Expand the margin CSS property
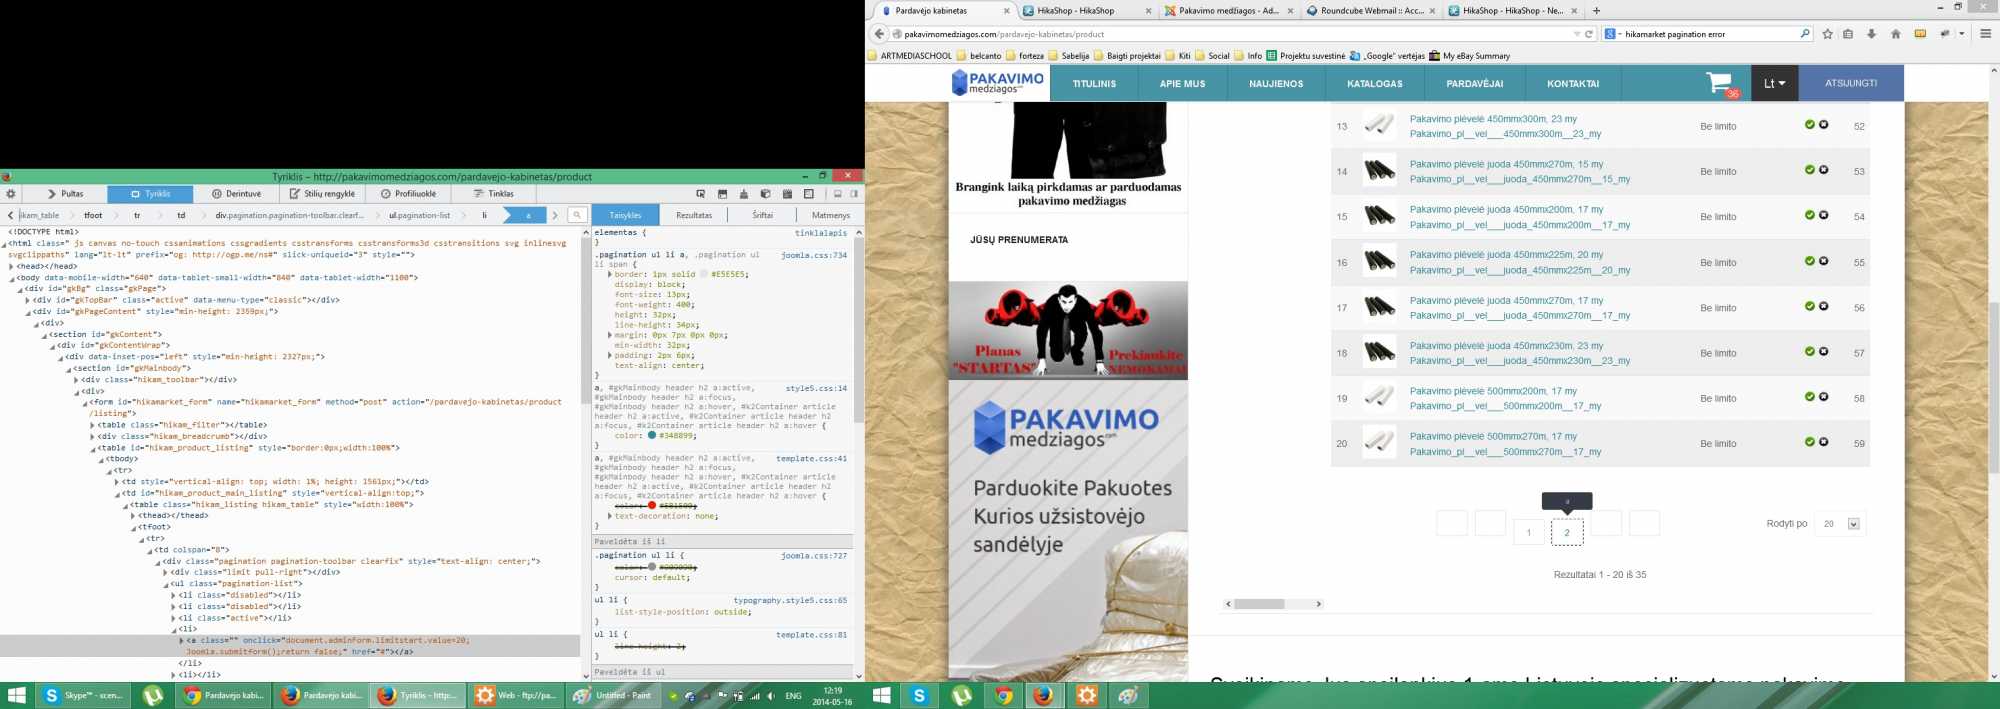This screenshot has width=2000, height=709. coord(610,336)
